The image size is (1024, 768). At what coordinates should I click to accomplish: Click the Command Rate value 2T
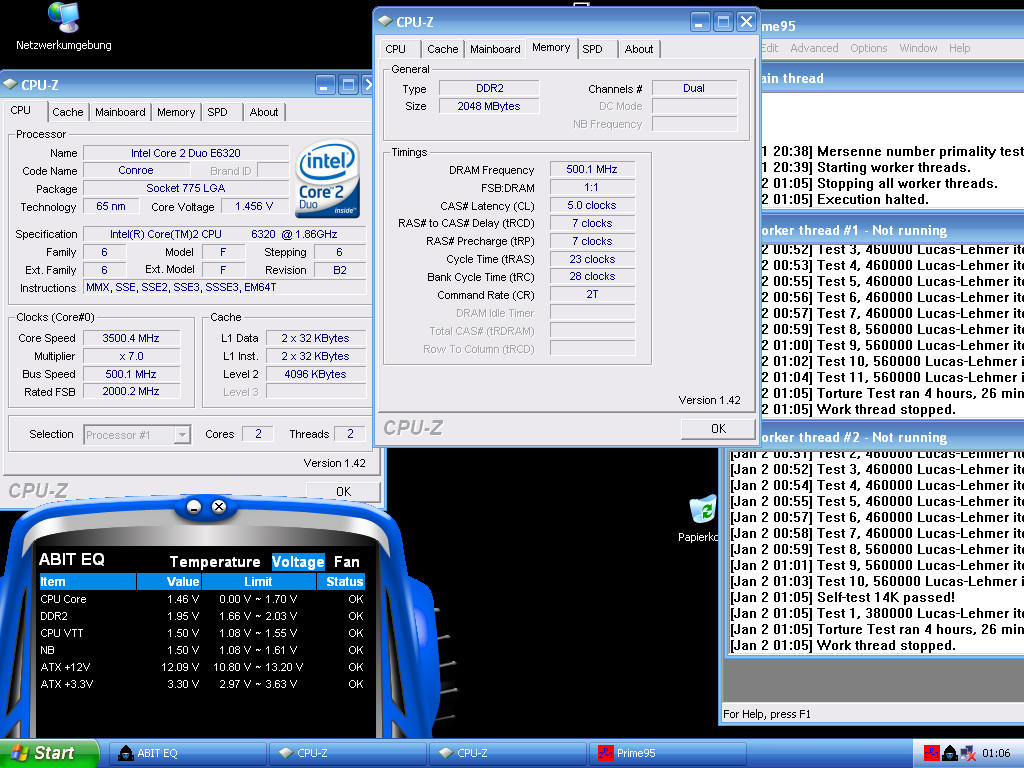(x=592, y=295)
